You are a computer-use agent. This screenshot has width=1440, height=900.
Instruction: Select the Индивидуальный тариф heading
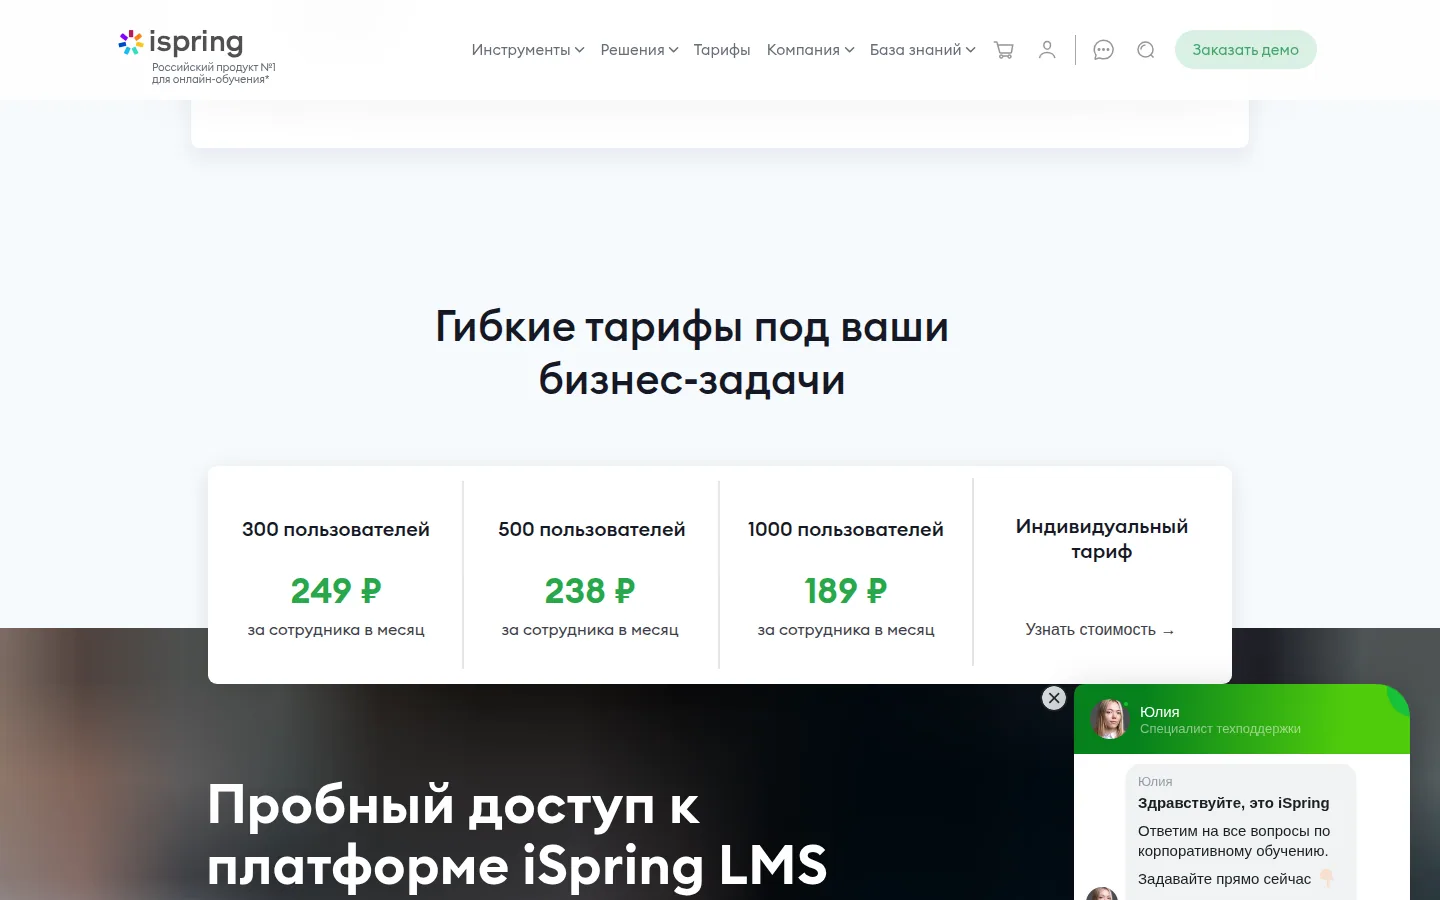1102,539
